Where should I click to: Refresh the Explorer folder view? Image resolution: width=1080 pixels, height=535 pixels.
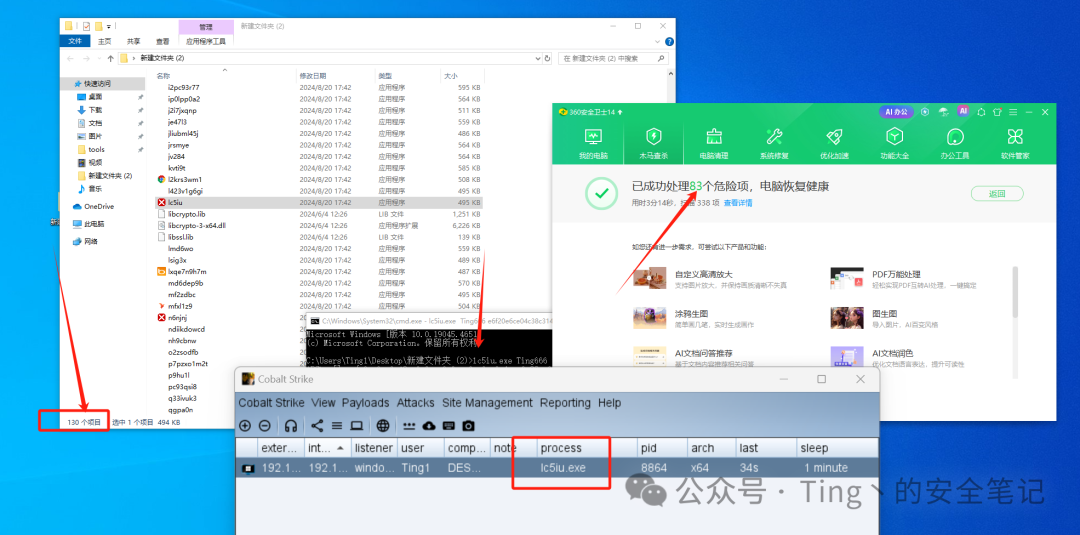[x=547, y=59]
